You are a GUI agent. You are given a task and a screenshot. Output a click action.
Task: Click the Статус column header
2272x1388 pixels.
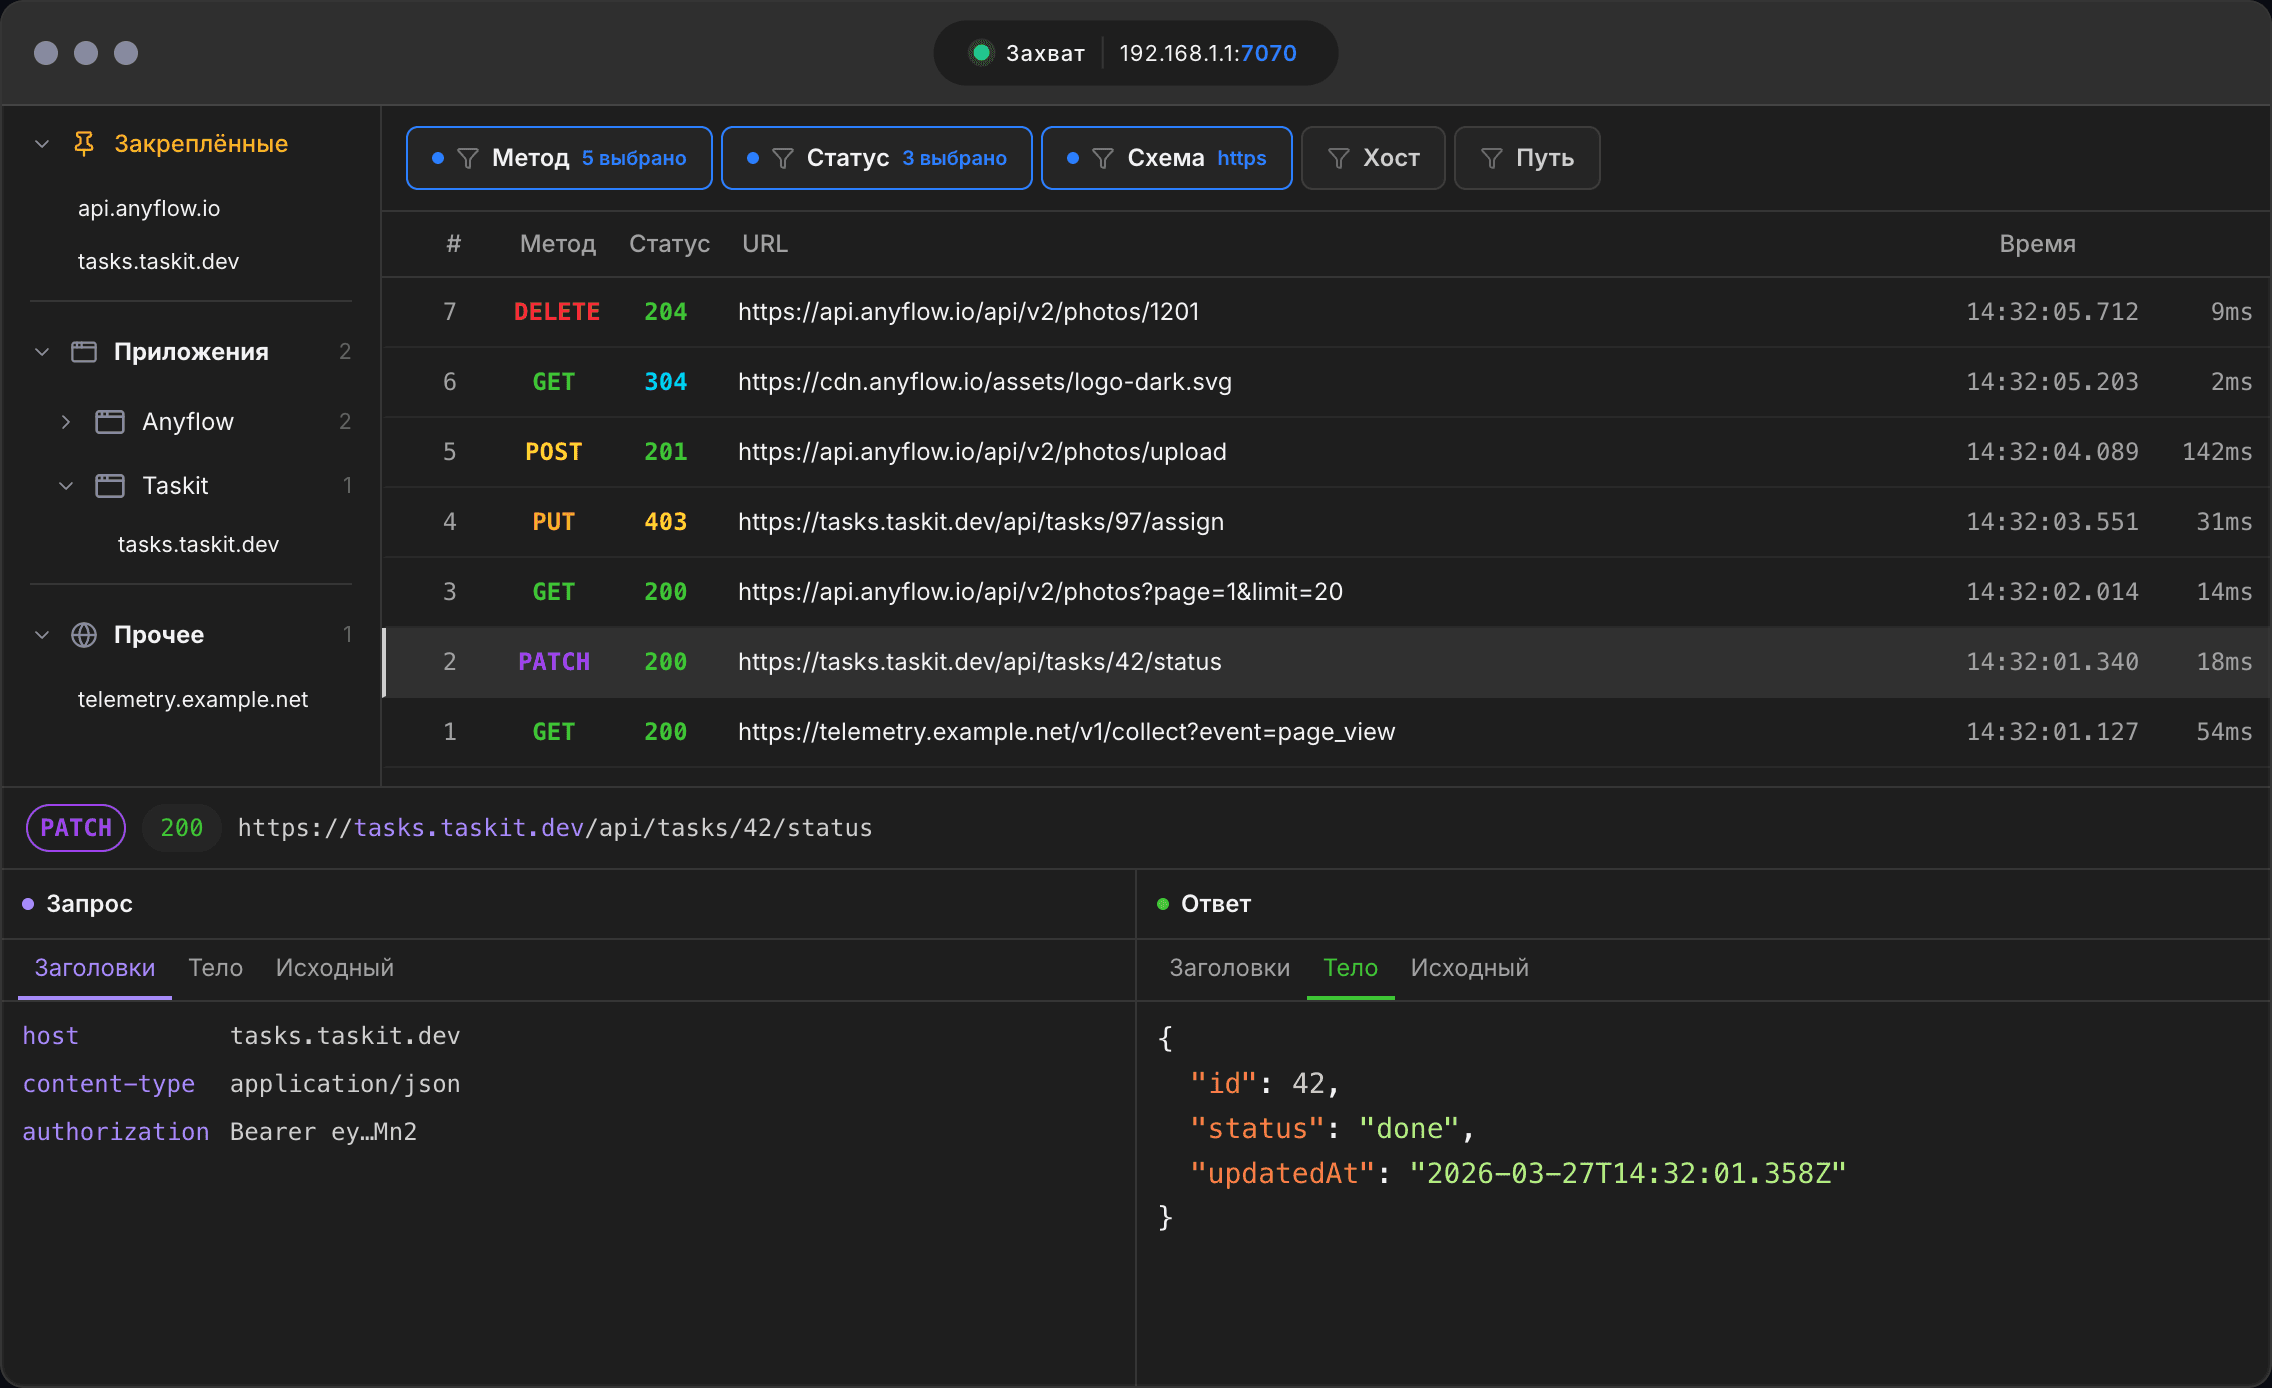[x=669, y=244]
